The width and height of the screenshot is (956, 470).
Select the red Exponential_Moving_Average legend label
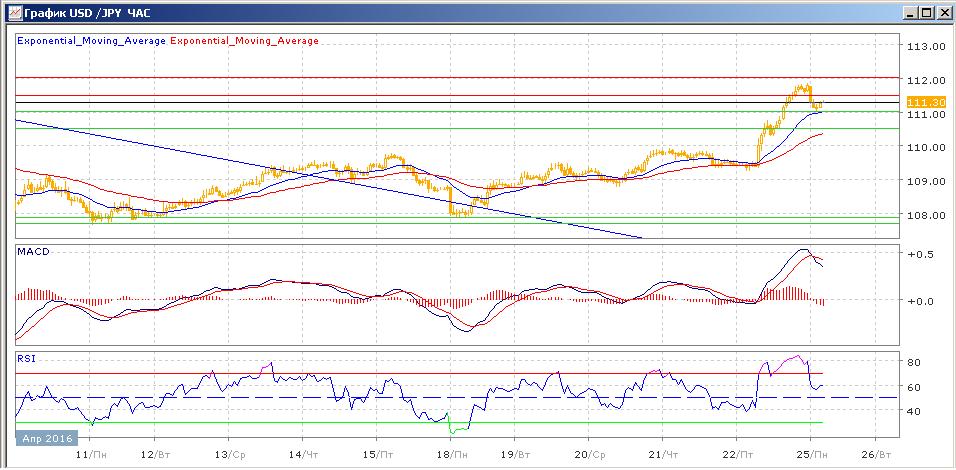(x=246, y=41)
